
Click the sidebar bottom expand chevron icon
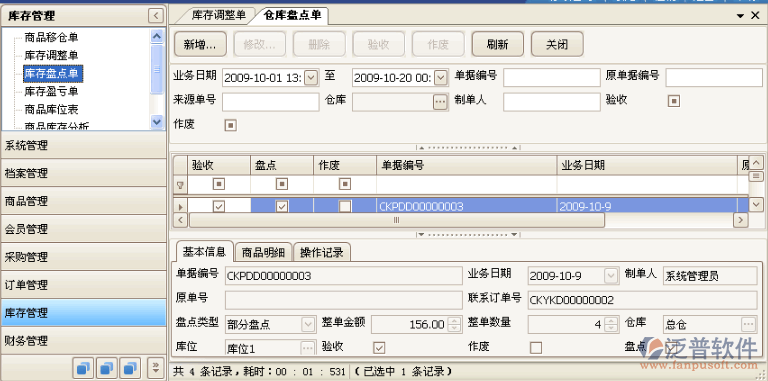click(156, 367)
